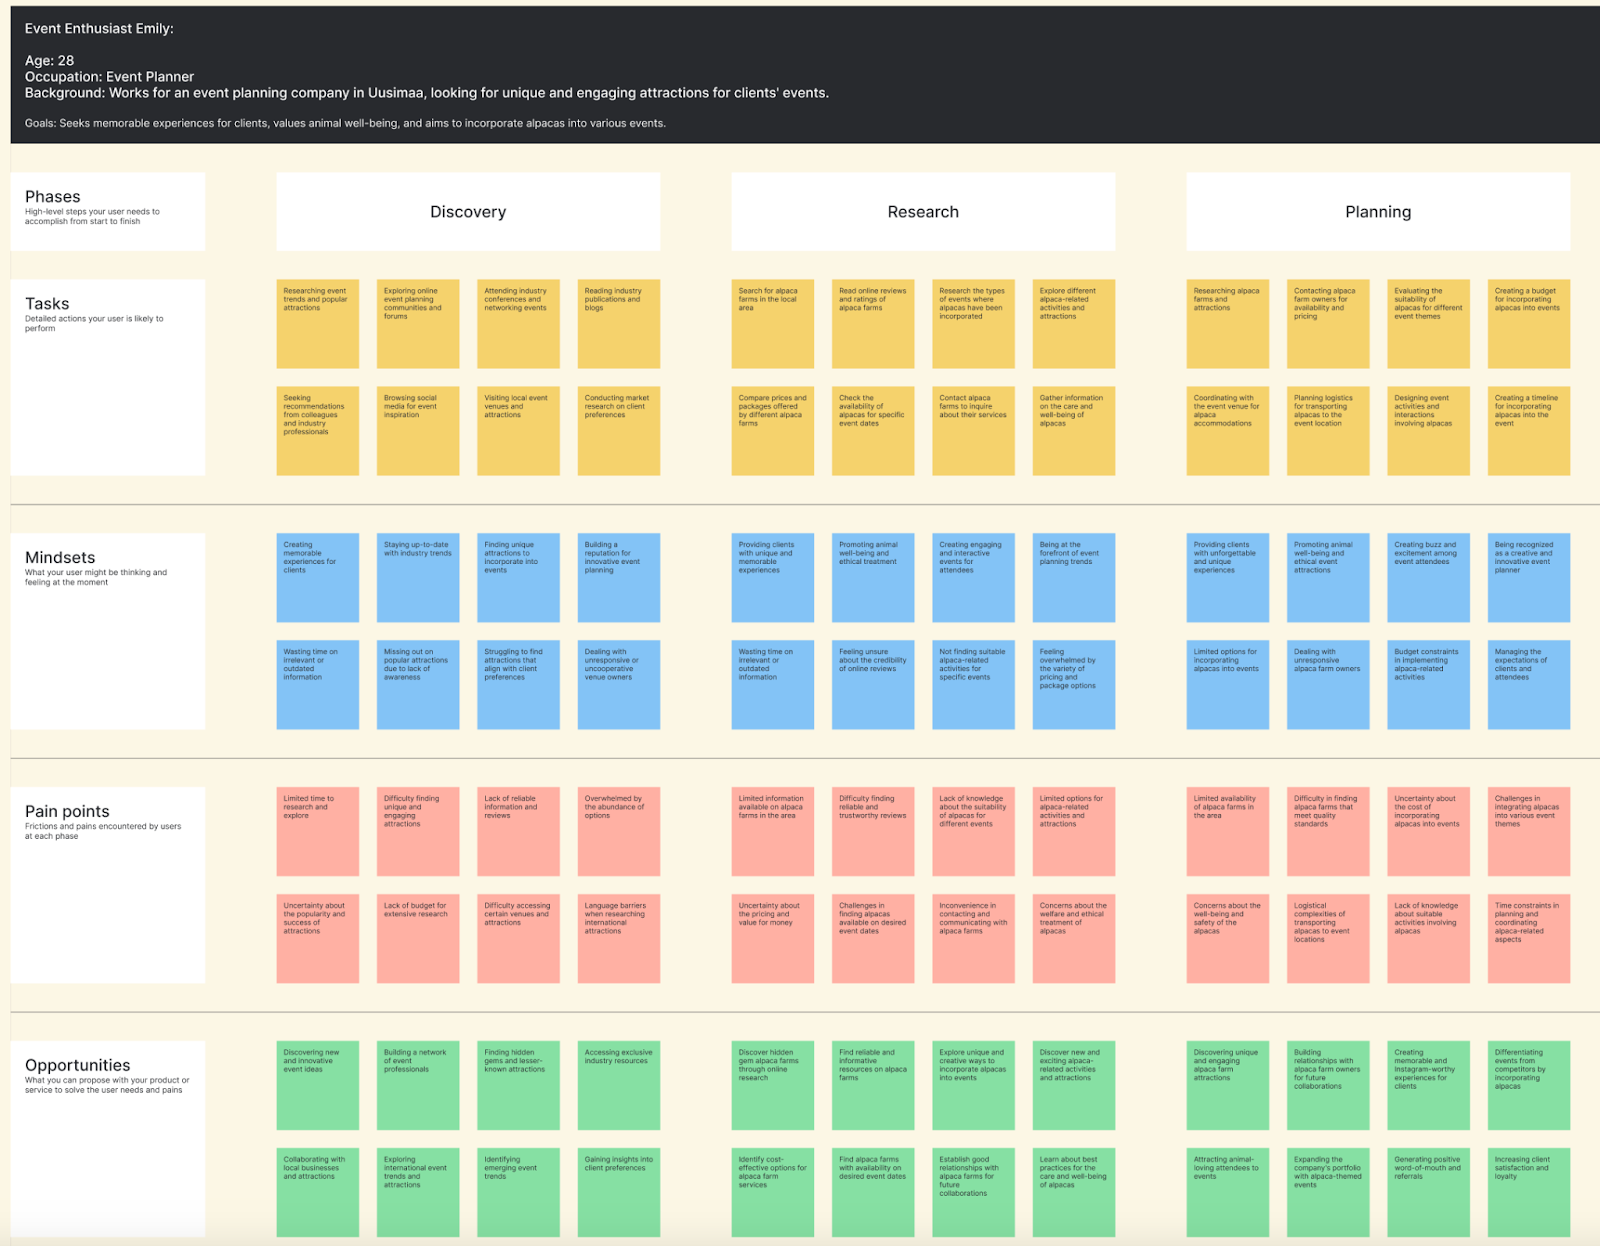Click the 'Research' phase header card
Screen dimensions: 1600x1246
(923, 211)
